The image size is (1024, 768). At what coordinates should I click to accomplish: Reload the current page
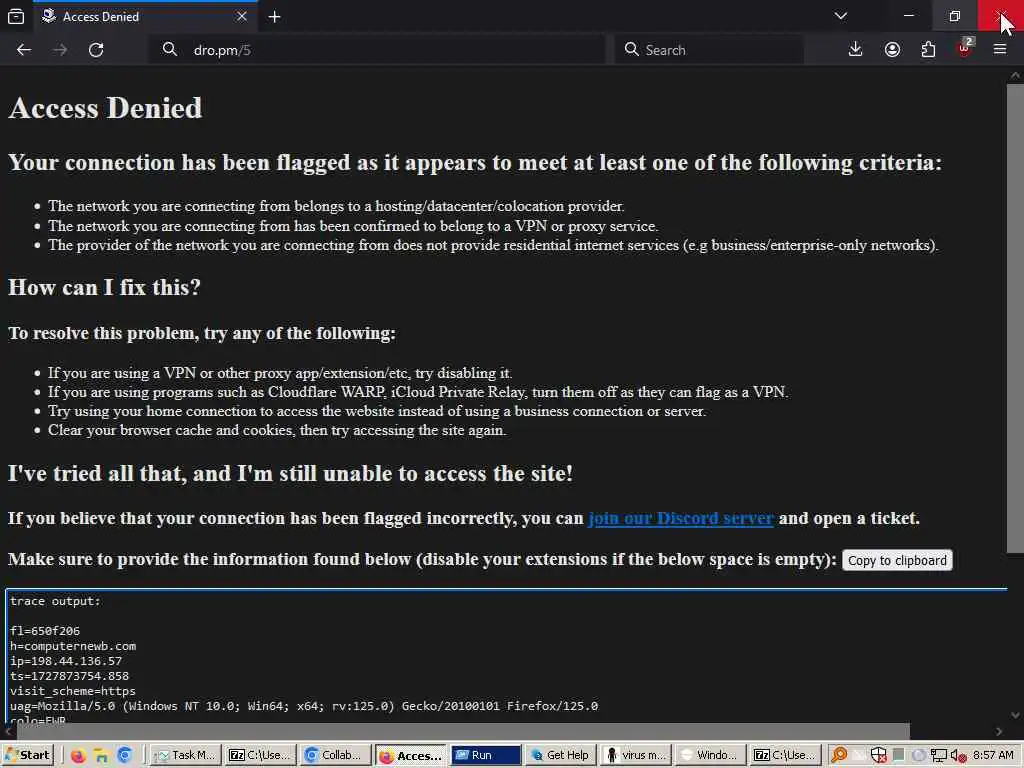[x=96, y=50]
